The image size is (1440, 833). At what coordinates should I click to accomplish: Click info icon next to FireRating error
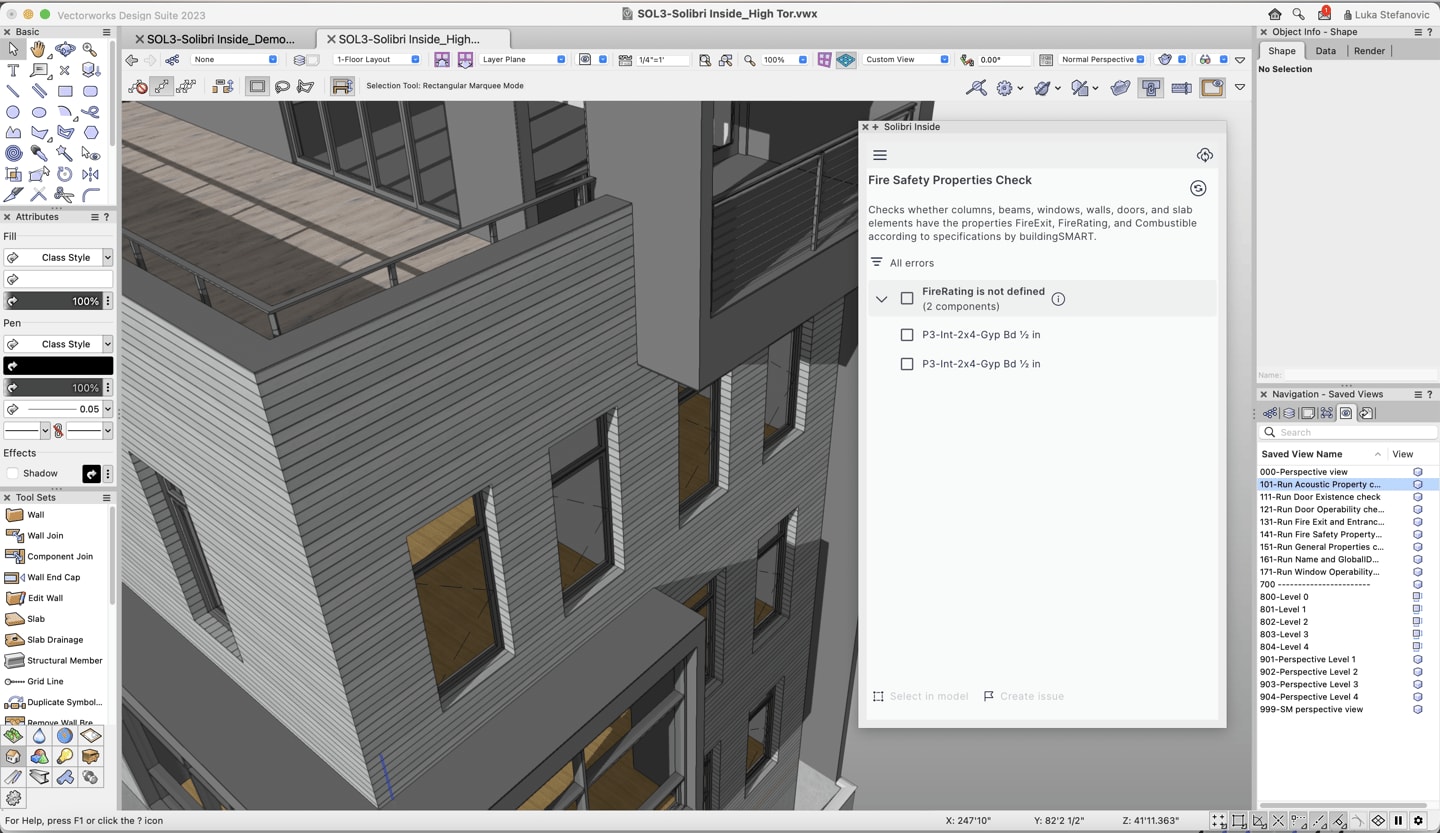[x=1058, y=299]
